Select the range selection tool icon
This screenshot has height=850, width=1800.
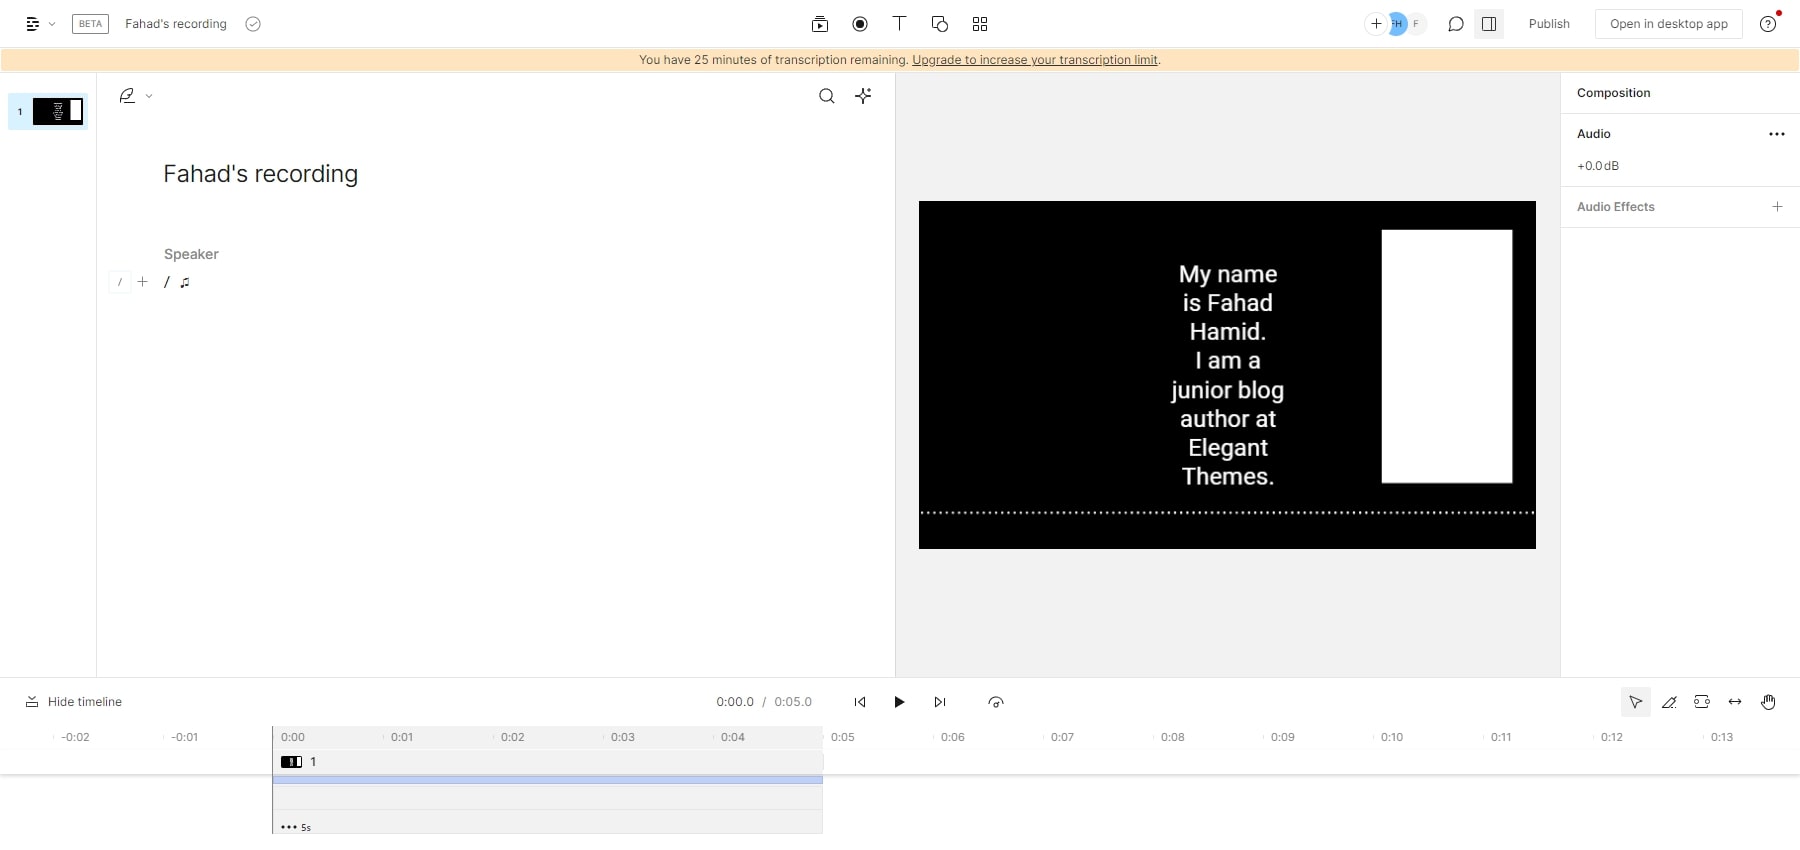coord(1702,702)
